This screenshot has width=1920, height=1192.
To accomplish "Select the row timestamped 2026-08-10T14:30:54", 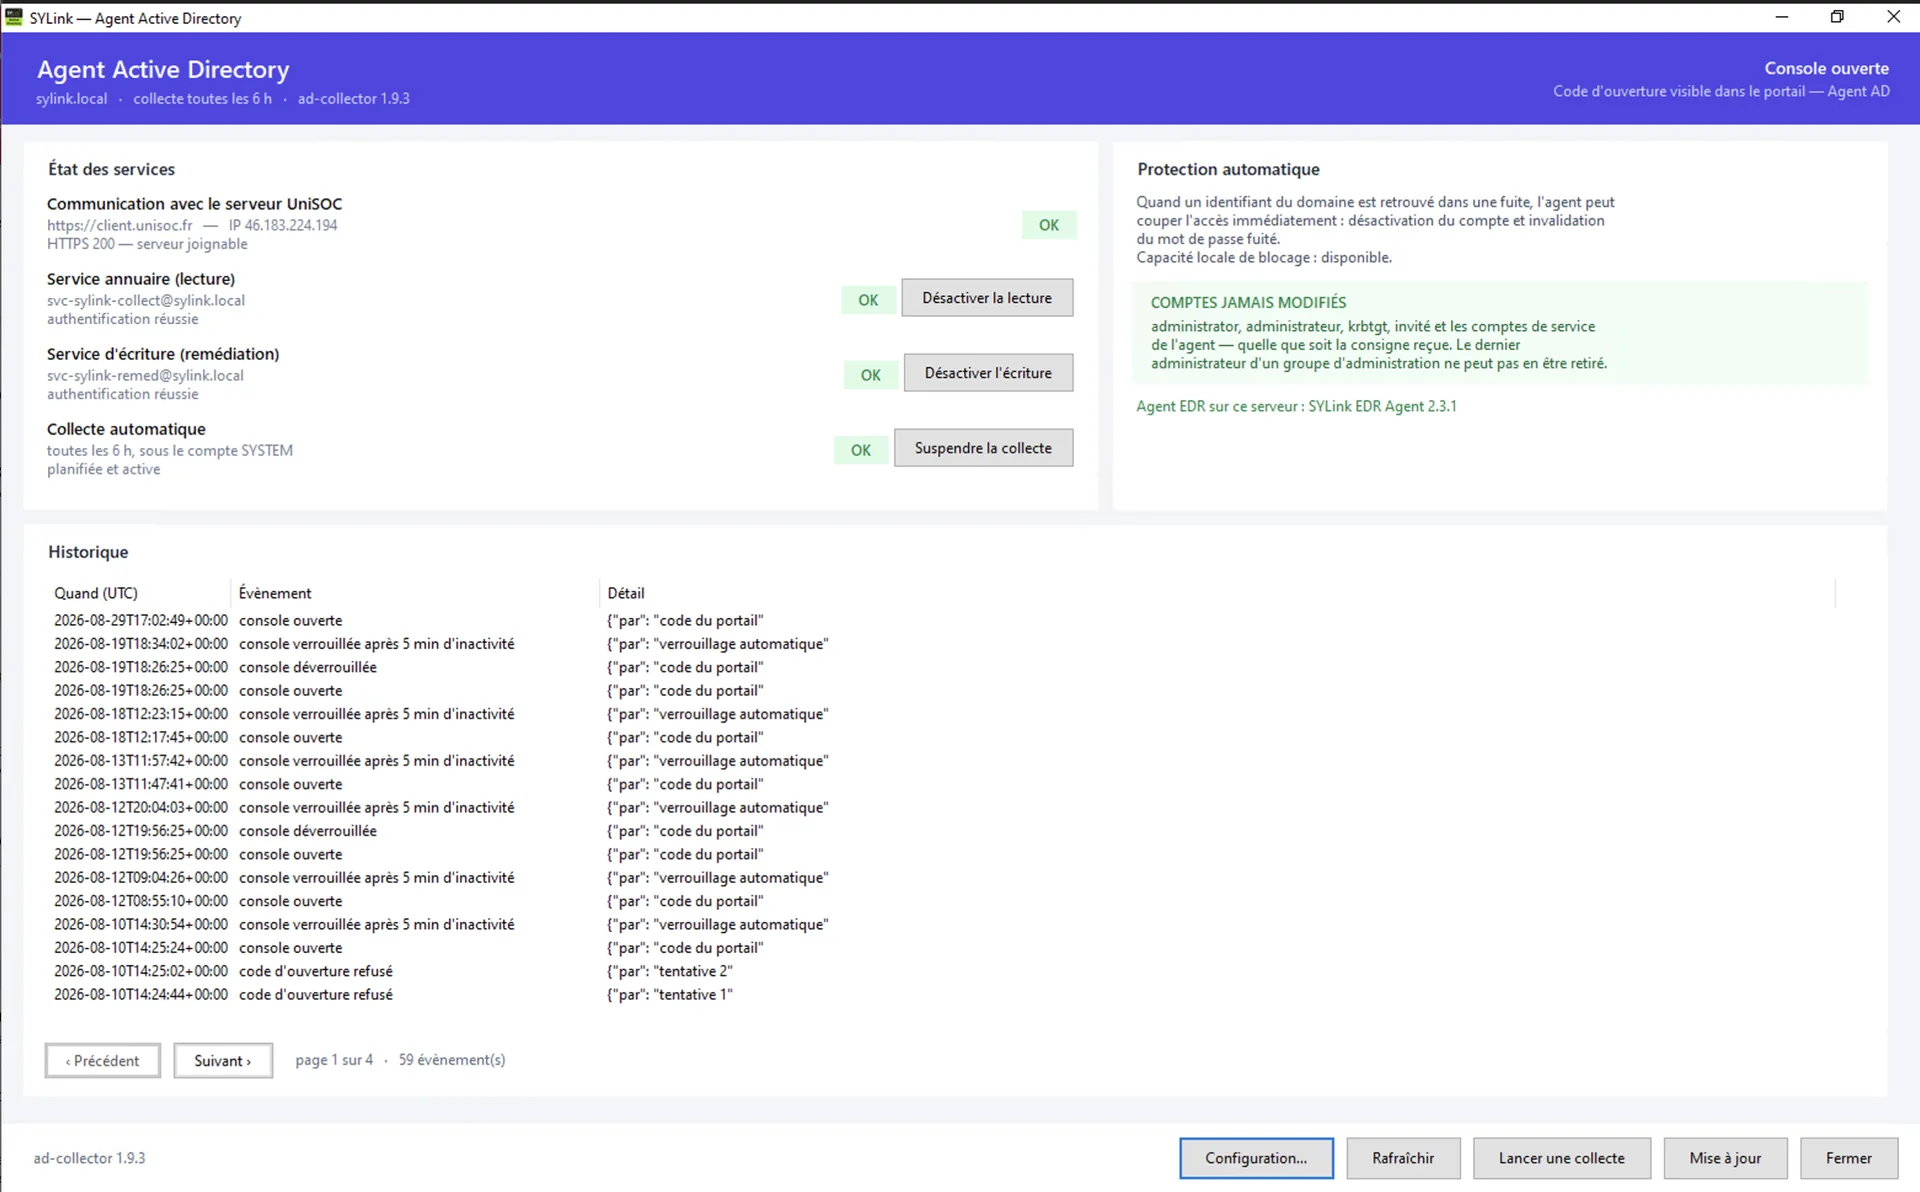I will (x=941, y=925).
